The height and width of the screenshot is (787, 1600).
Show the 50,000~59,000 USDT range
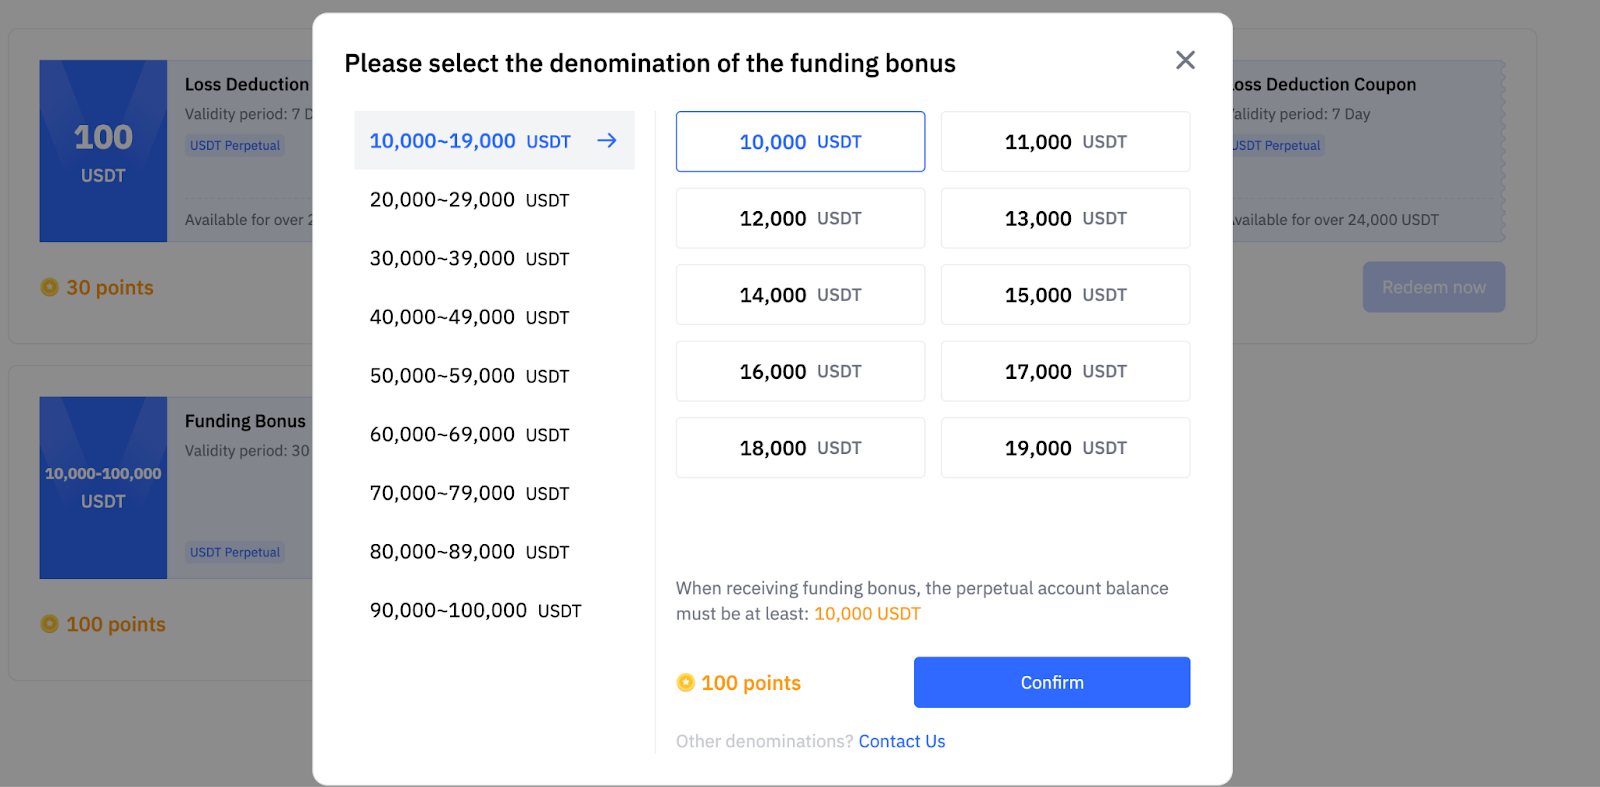469,376
